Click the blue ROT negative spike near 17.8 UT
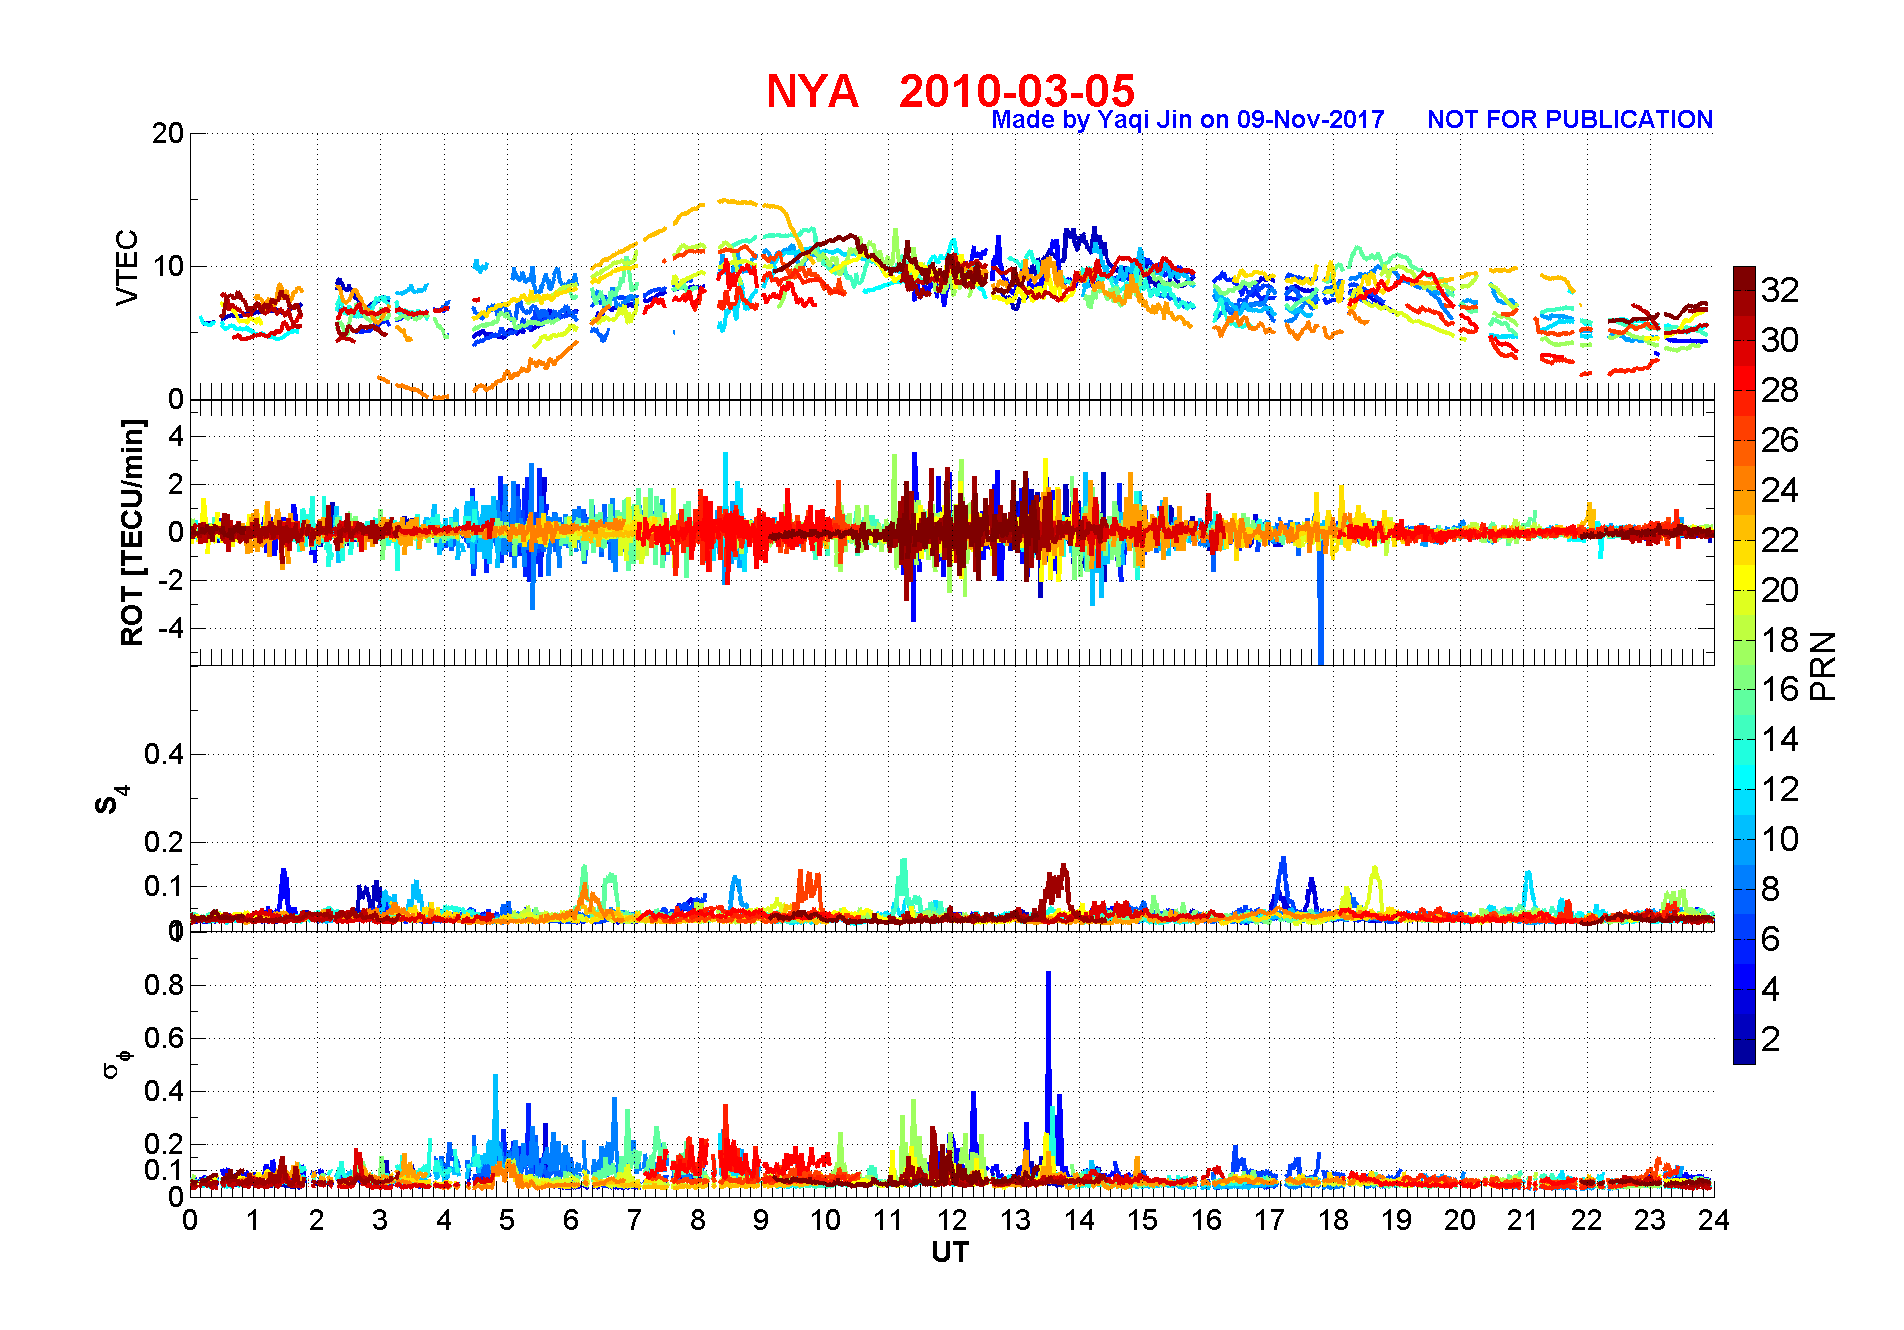1904x1330 pixels. (1321, 605)
